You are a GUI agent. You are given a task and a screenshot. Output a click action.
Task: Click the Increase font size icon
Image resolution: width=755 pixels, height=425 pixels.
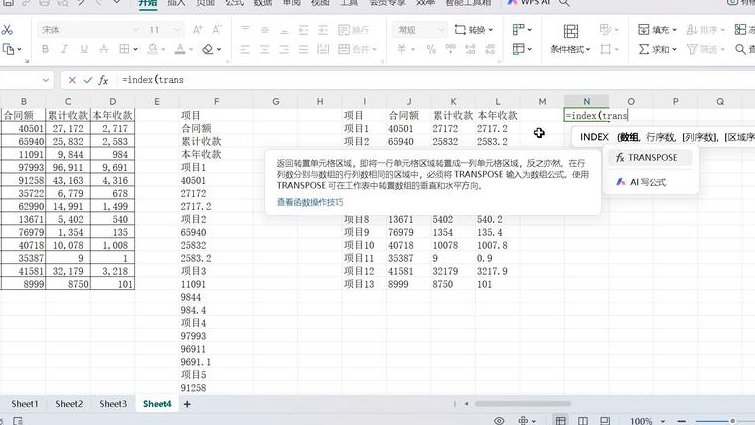point(197,30)
